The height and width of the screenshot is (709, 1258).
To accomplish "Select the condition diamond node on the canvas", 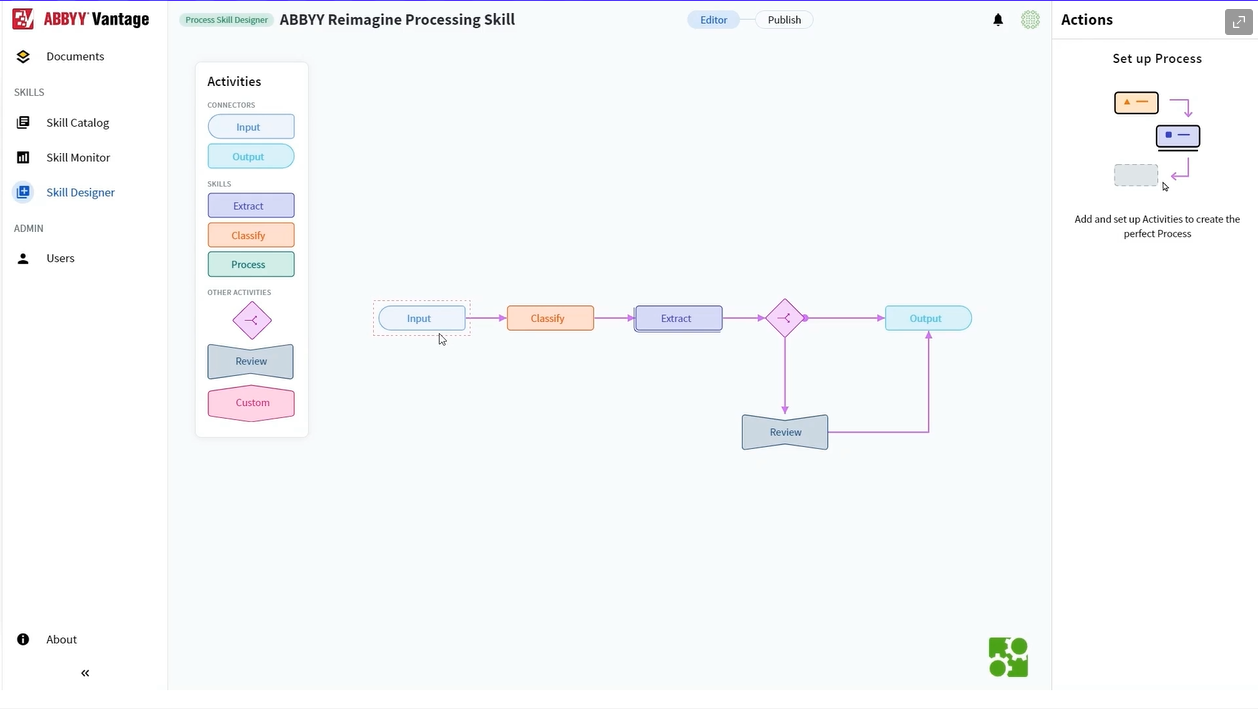I will pos(785,319).
